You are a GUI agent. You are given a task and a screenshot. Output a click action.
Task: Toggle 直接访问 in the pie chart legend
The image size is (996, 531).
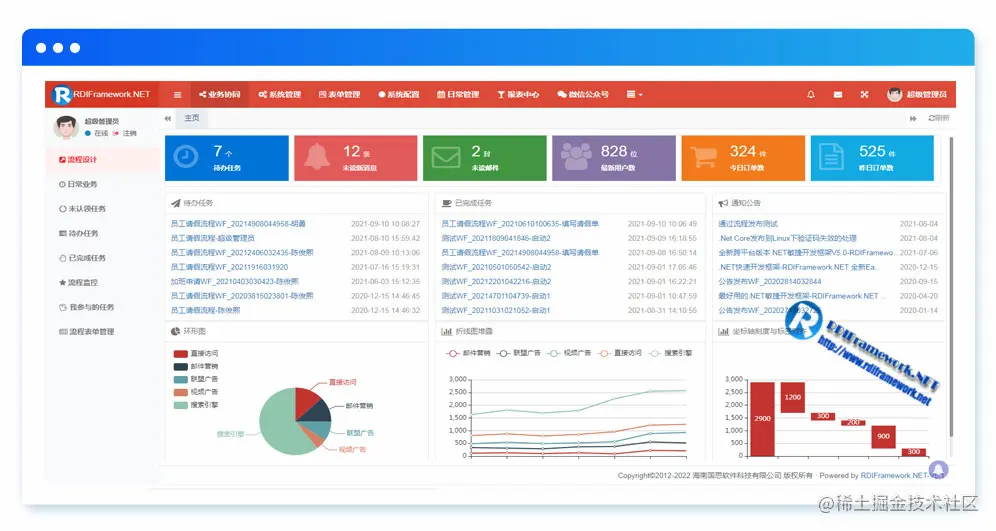[x=196, y=354]
